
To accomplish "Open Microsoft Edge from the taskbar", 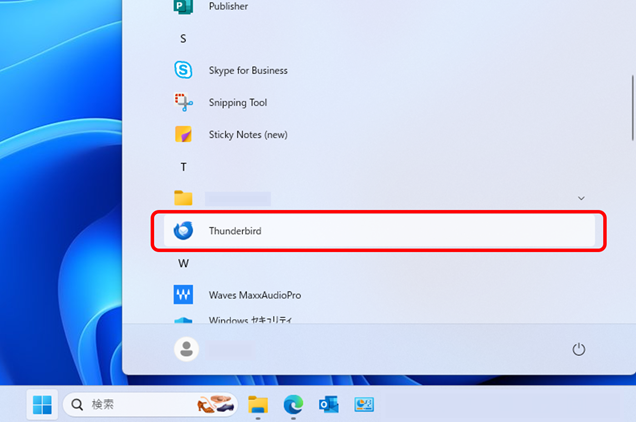I will [x=293, y=405].
